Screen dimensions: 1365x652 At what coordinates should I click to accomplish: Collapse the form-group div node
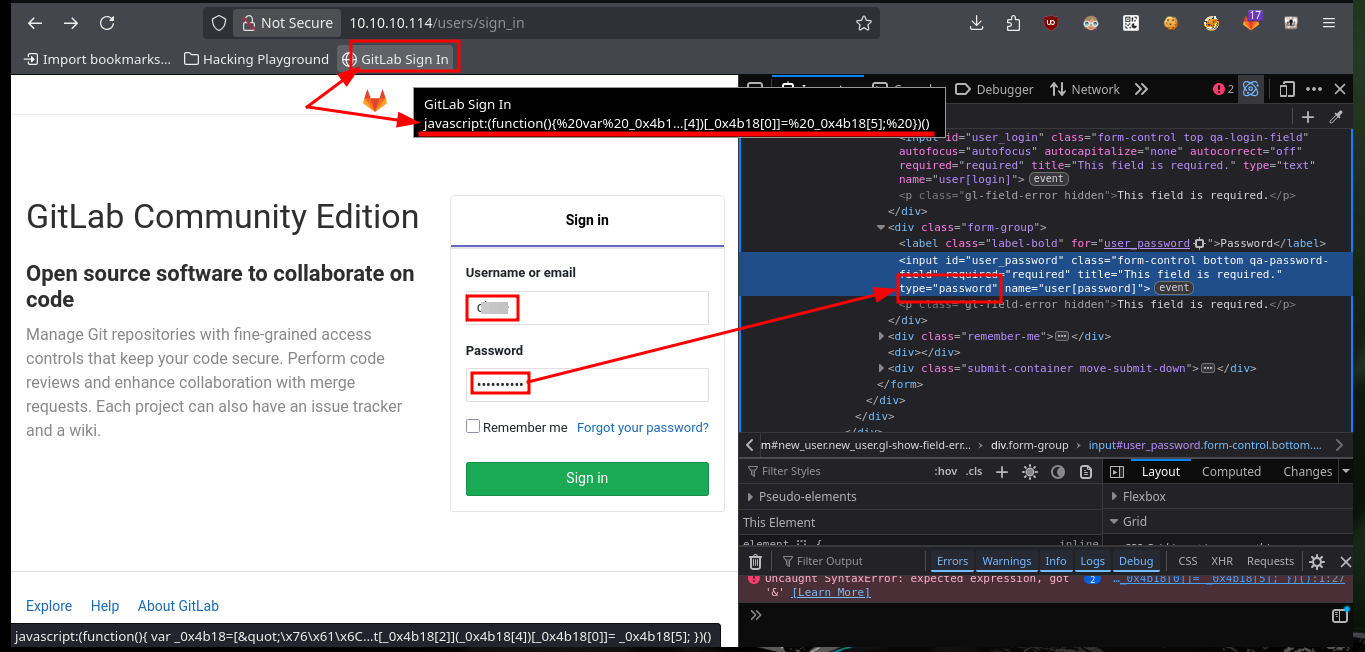881,228
